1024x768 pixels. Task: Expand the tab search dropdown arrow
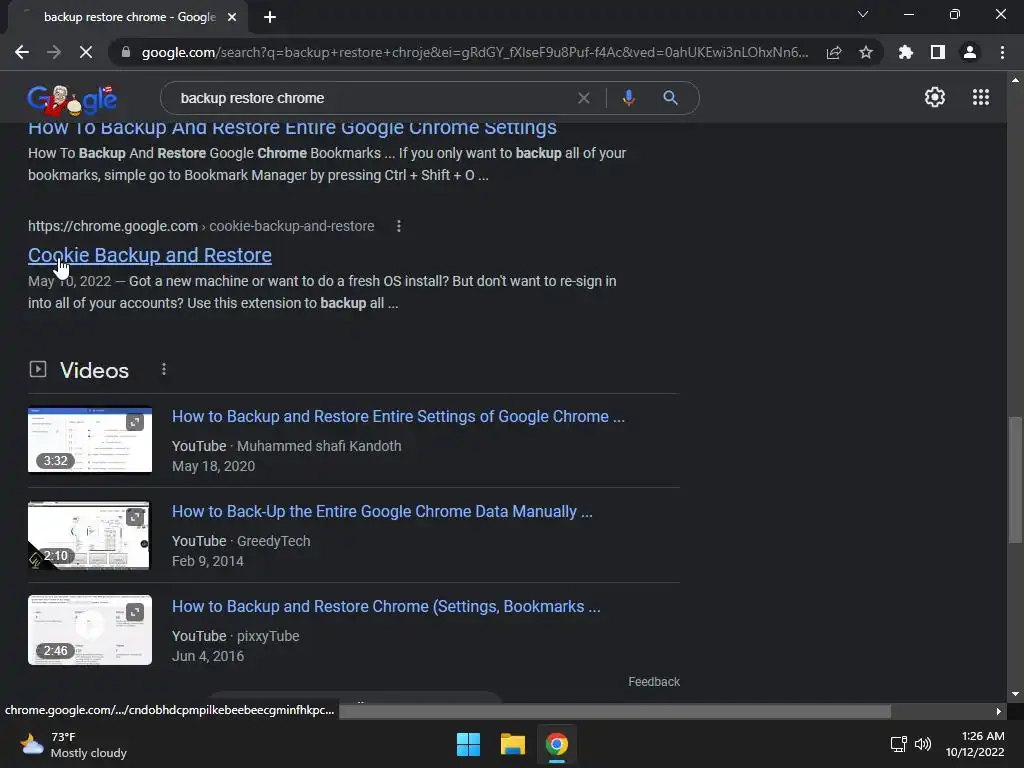863,14
